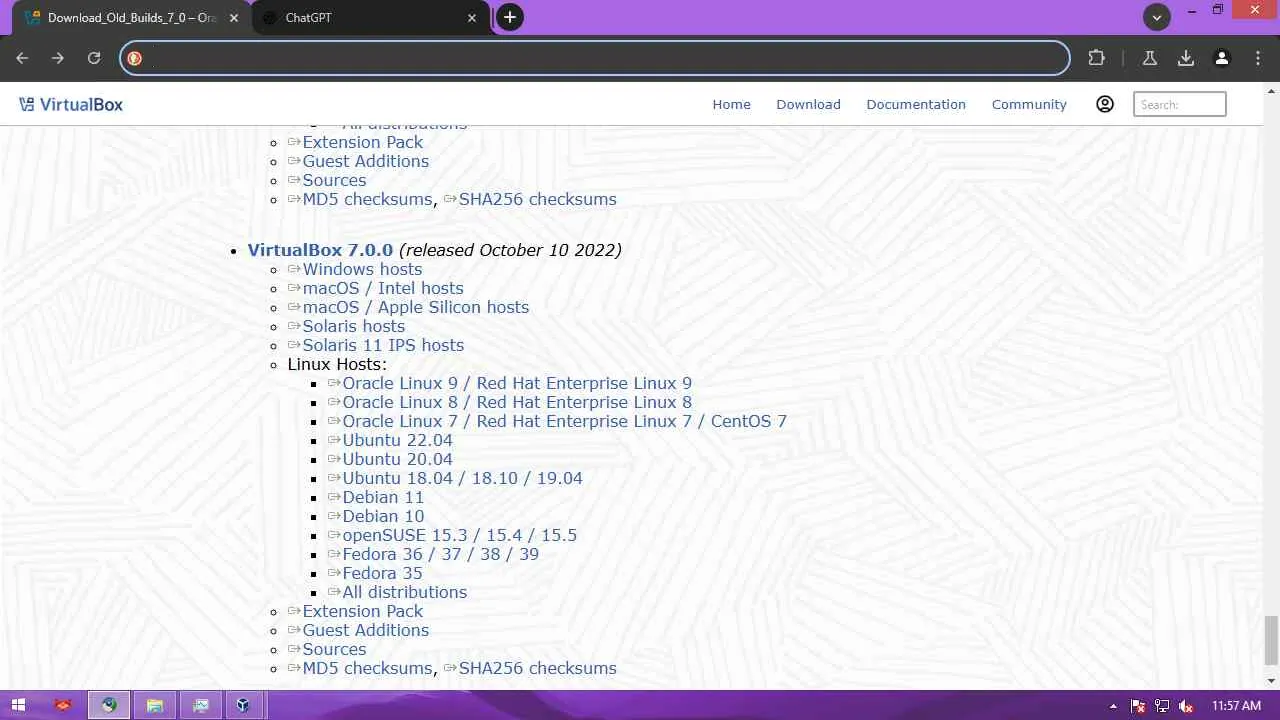Open the Windows Start menu
The height and width of the screenshot is (720, 1280).
point(18,705)
